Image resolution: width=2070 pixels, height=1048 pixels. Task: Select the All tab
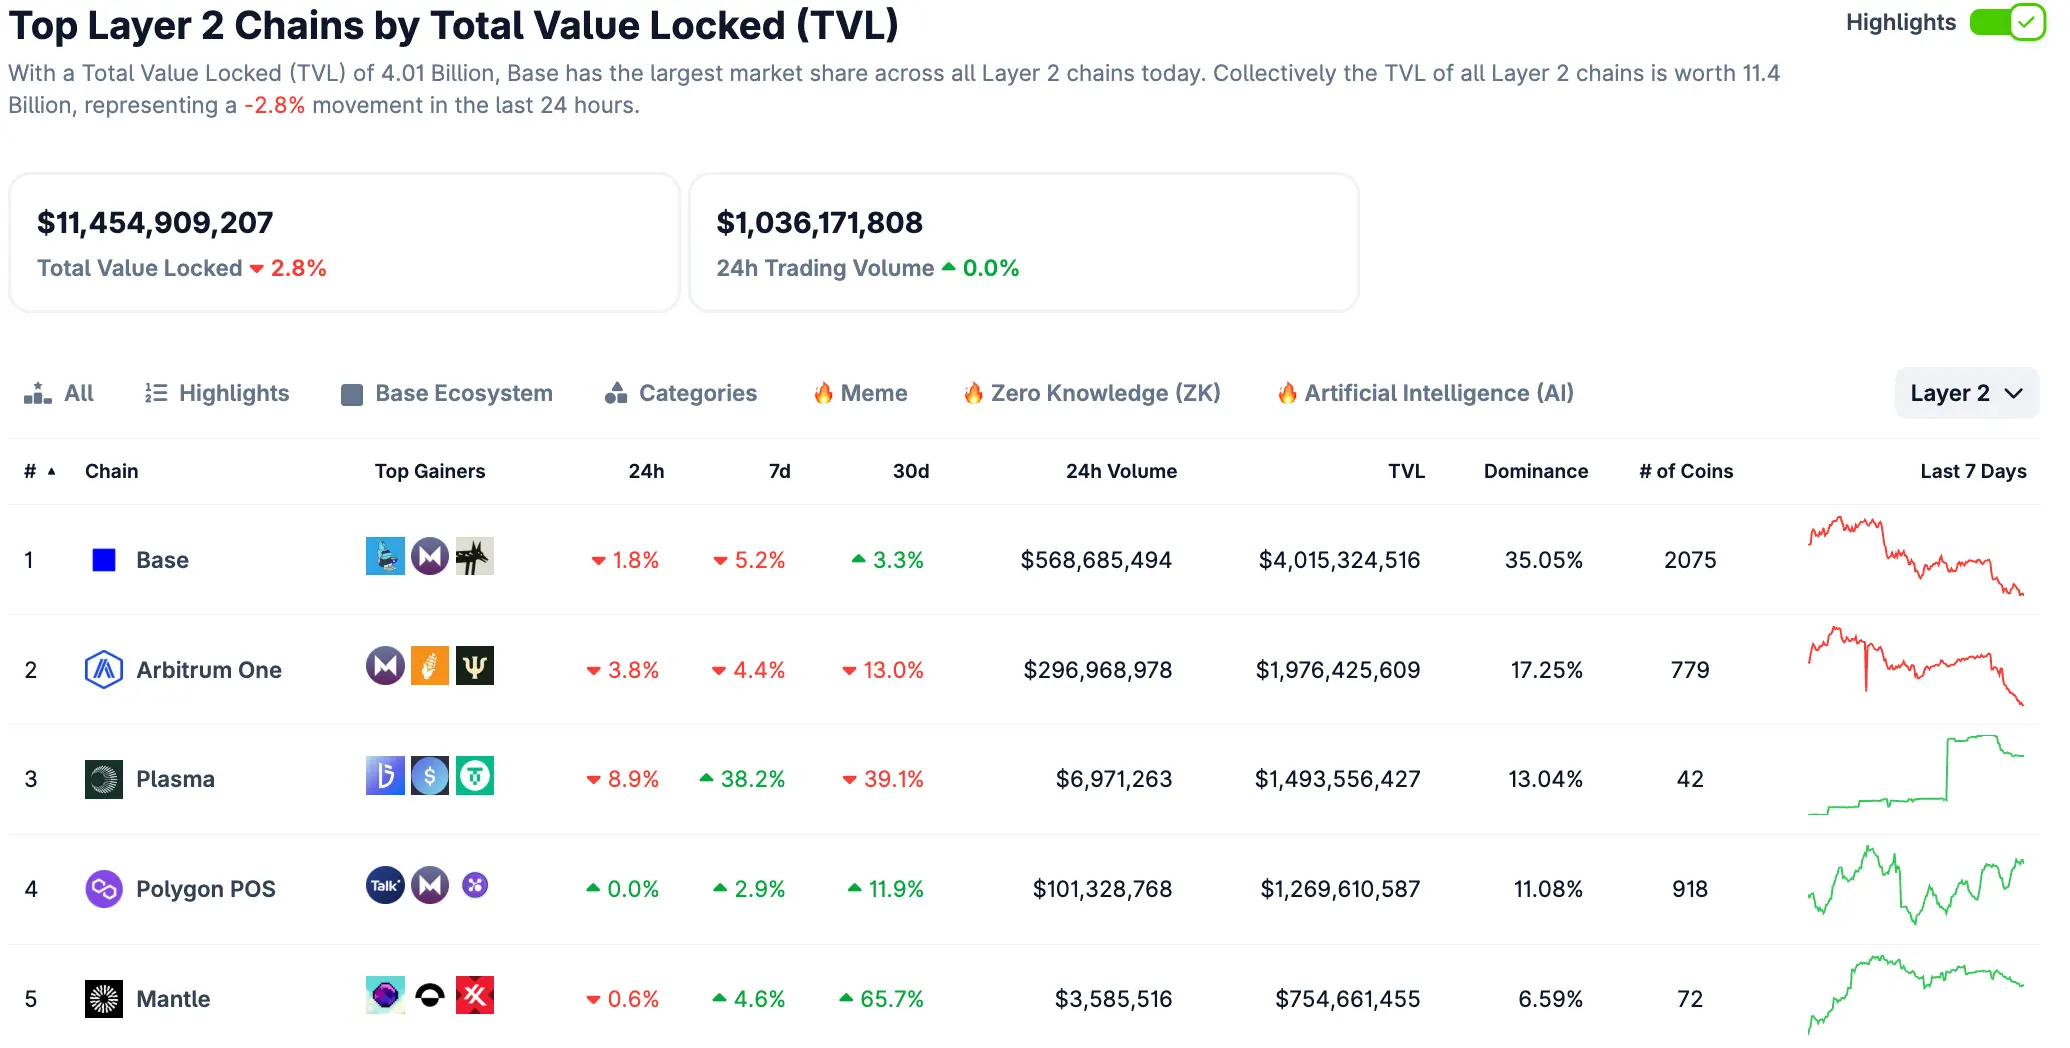(60, 393)
